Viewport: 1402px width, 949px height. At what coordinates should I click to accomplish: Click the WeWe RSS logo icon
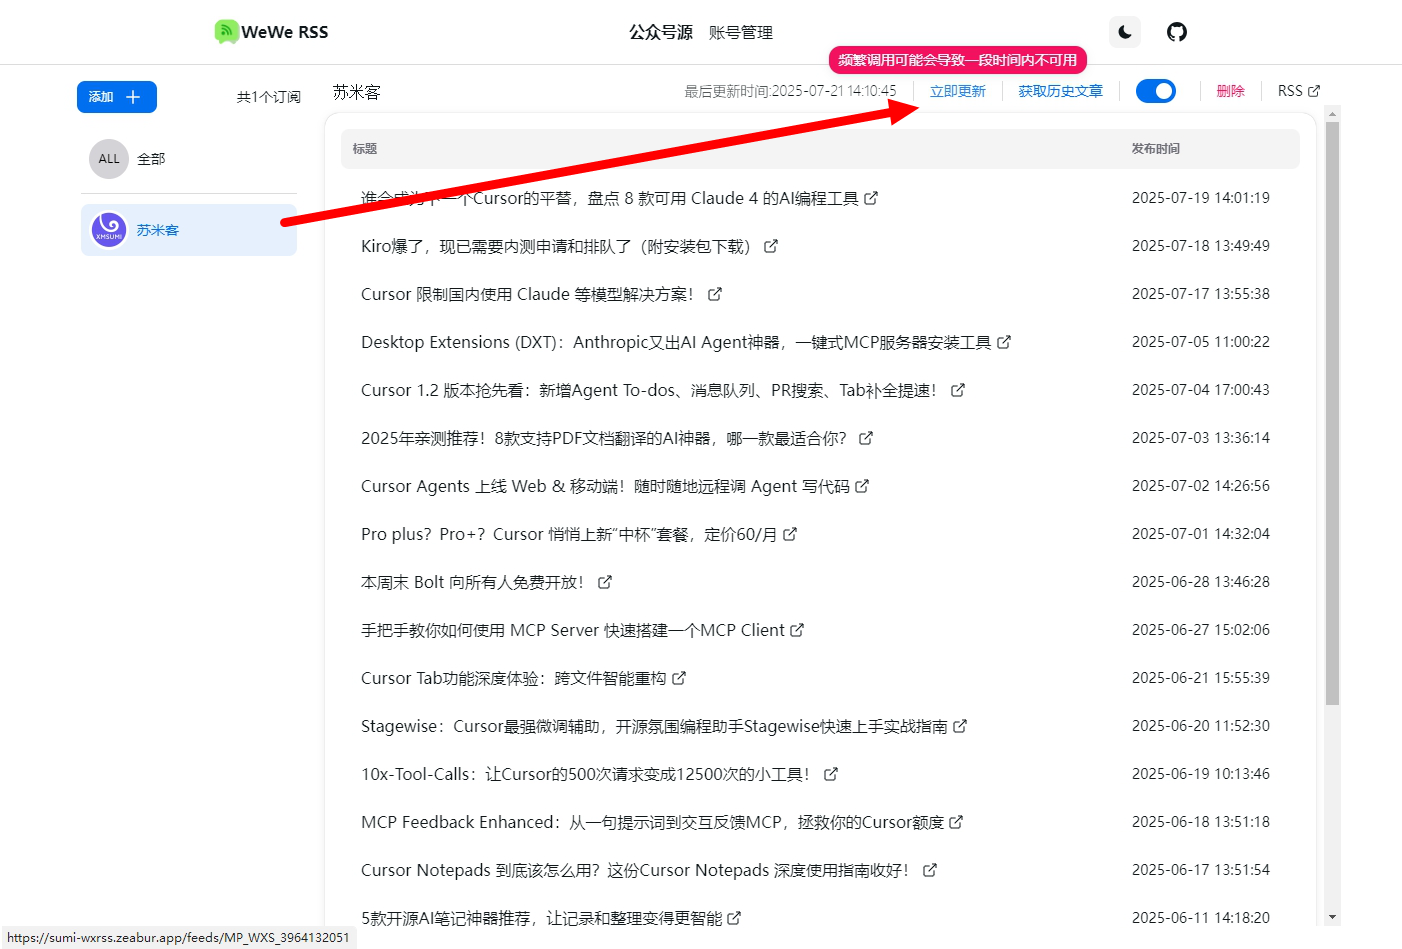pyautogui.click(x=226, y=32)
